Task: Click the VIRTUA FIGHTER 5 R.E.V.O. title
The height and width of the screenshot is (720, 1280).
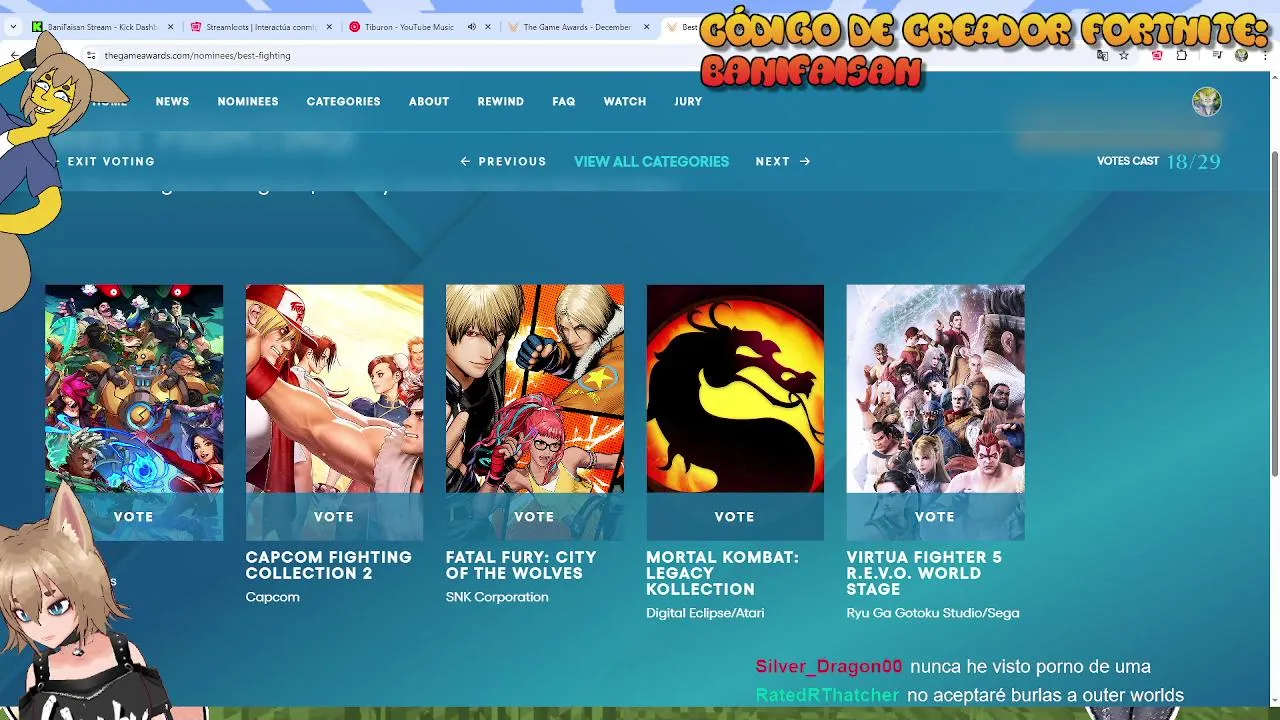Action: [x=924, y=573]
